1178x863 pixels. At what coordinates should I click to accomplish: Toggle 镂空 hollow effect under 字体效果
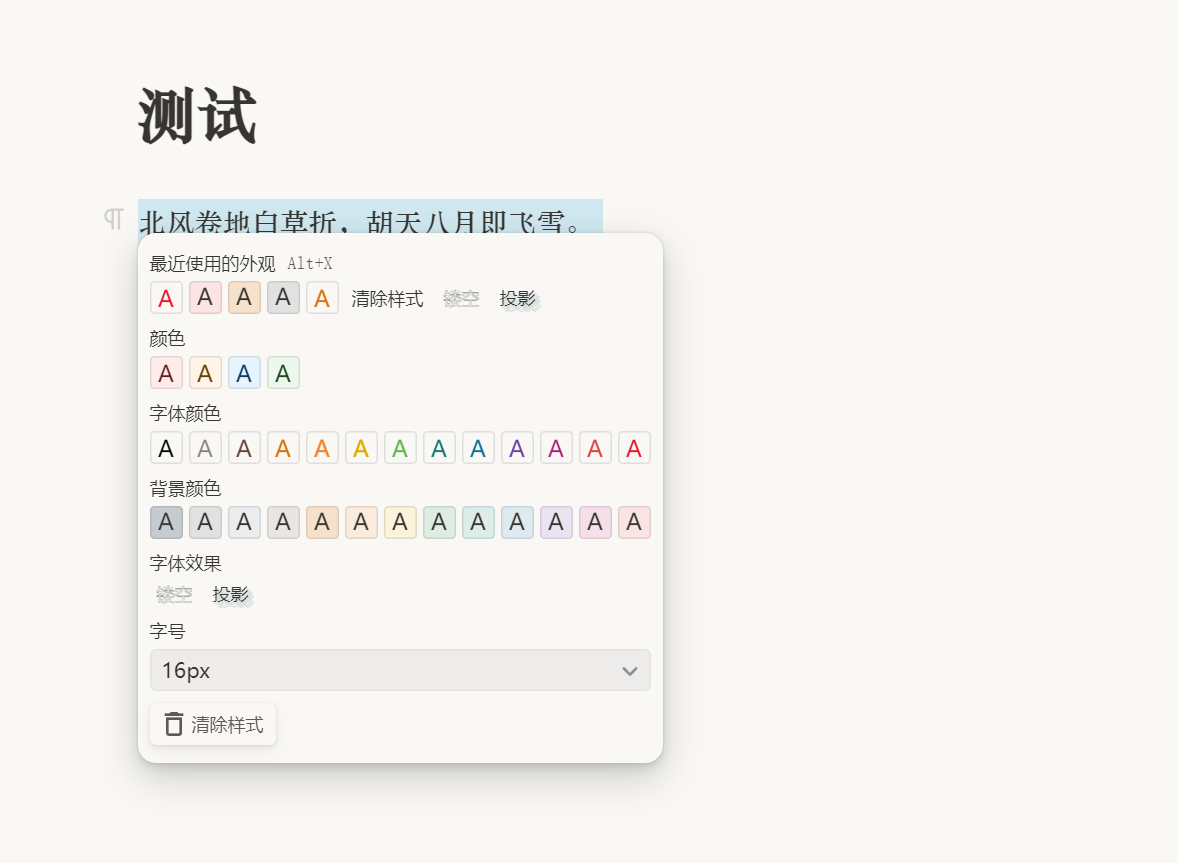tap(174, 595)
